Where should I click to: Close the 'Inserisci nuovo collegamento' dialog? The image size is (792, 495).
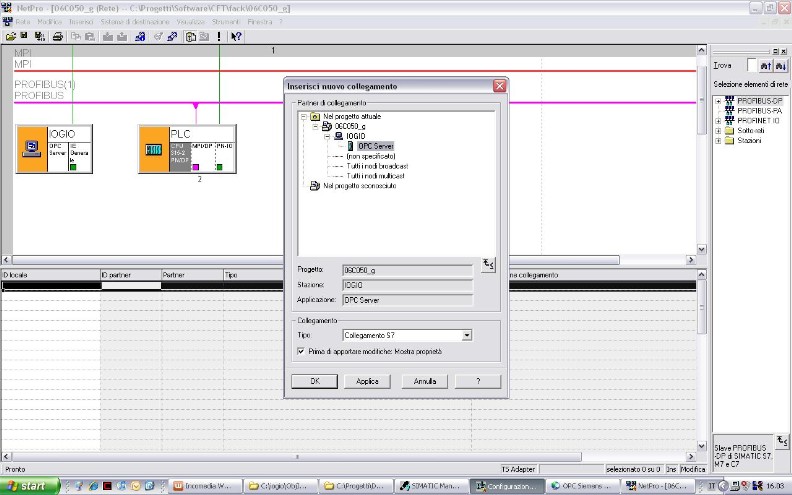click(500, 86)
